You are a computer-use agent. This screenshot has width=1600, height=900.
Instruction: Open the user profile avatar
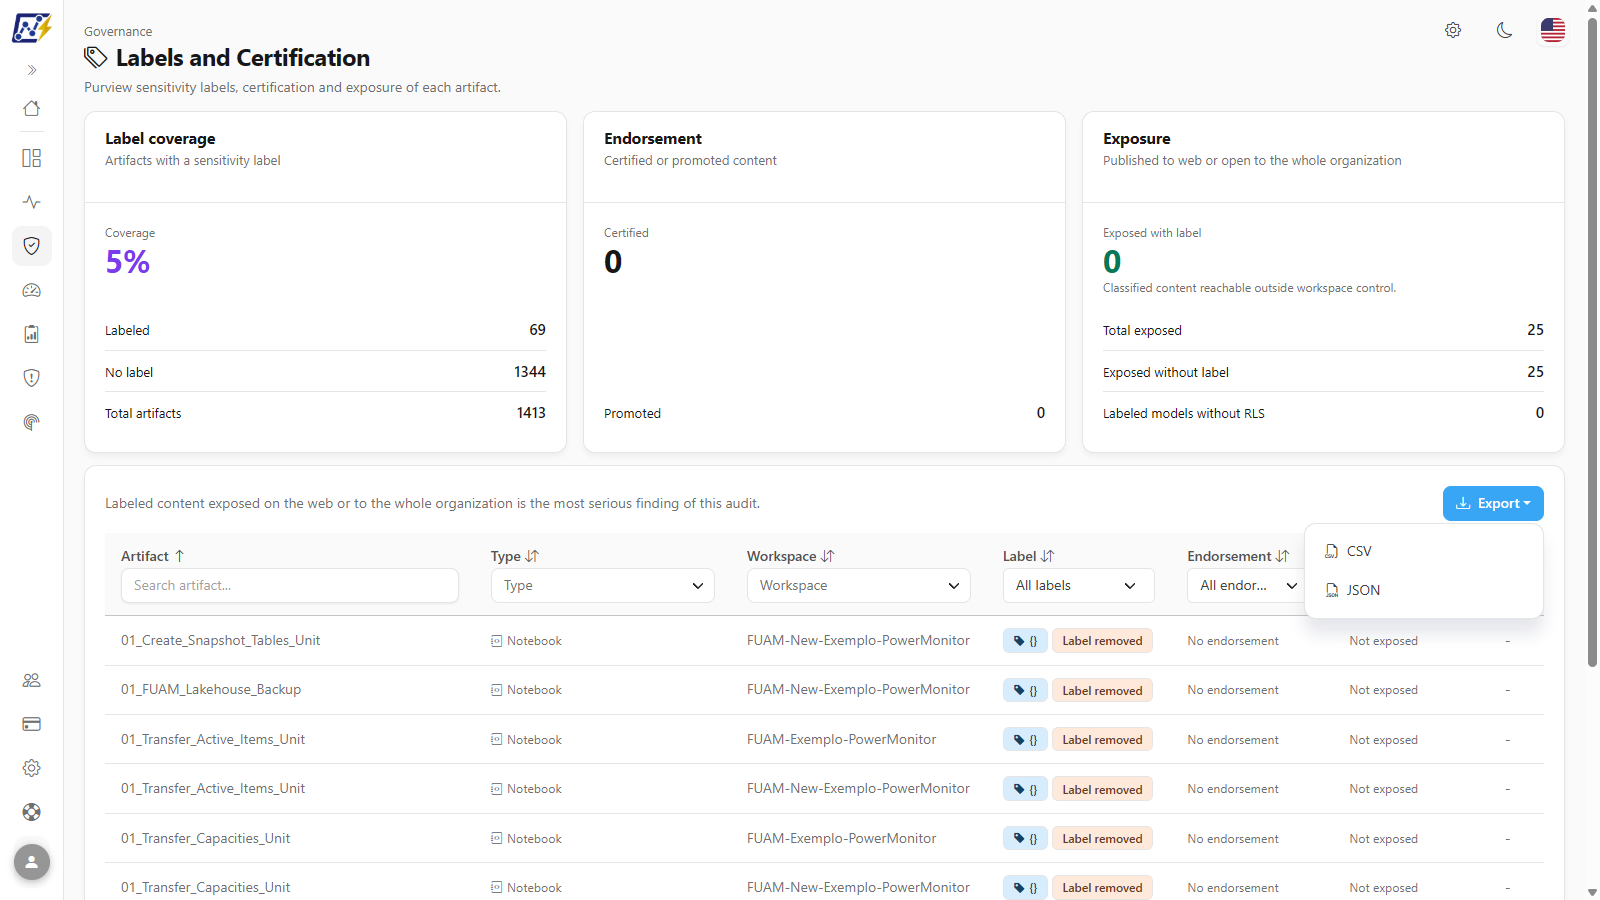coord(32,862)
